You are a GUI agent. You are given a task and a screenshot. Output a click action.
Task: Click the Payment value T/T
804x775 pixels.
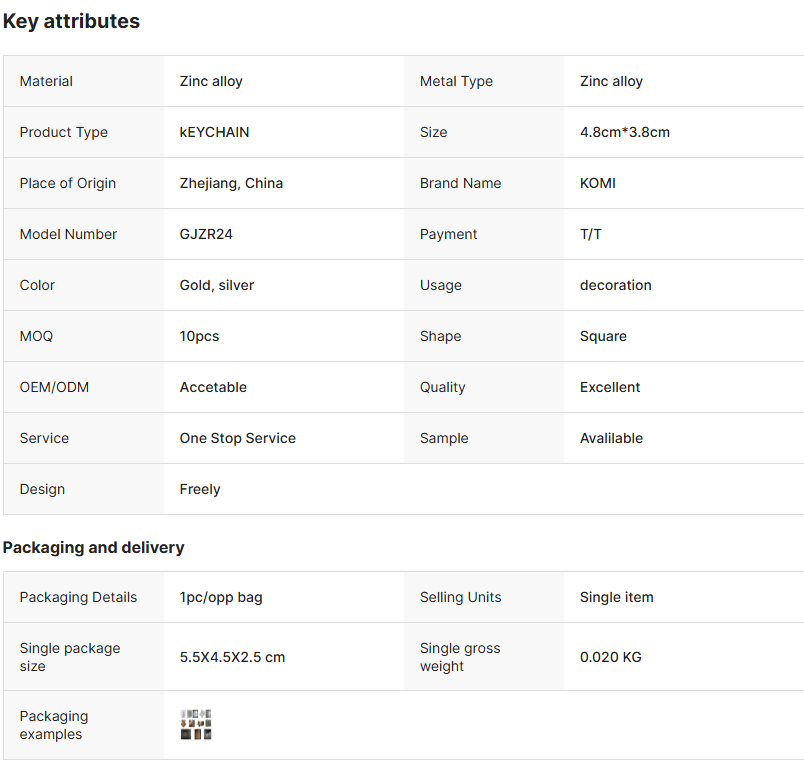coord(591,234)
